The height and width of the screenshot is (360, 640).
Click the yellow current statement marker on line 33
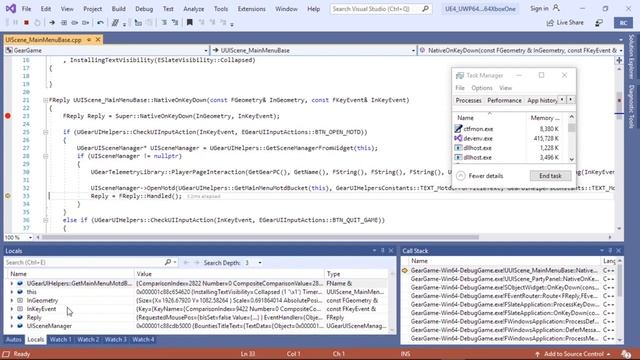click(8, 196)
